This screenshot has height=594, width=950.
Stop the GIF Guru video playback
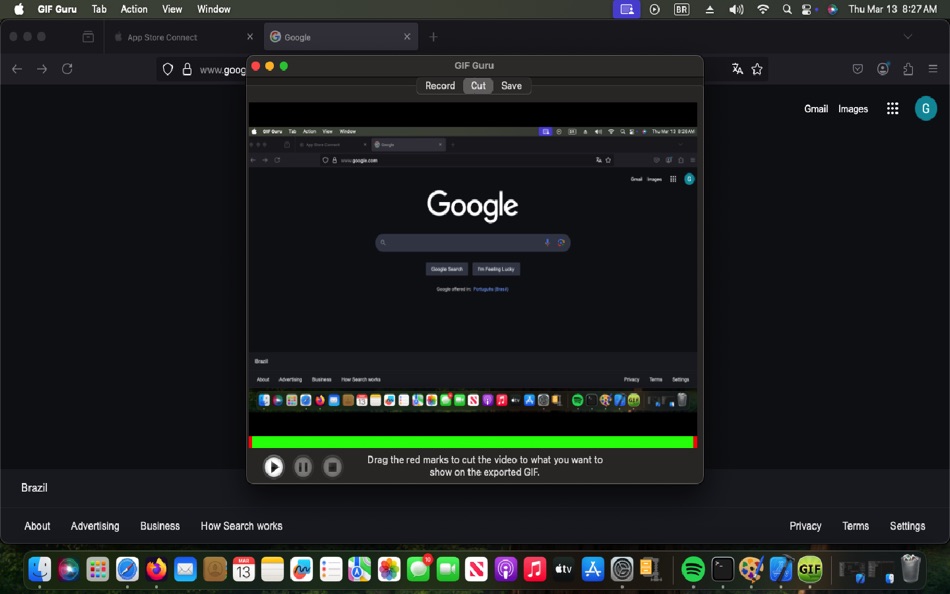coord(332,467)
